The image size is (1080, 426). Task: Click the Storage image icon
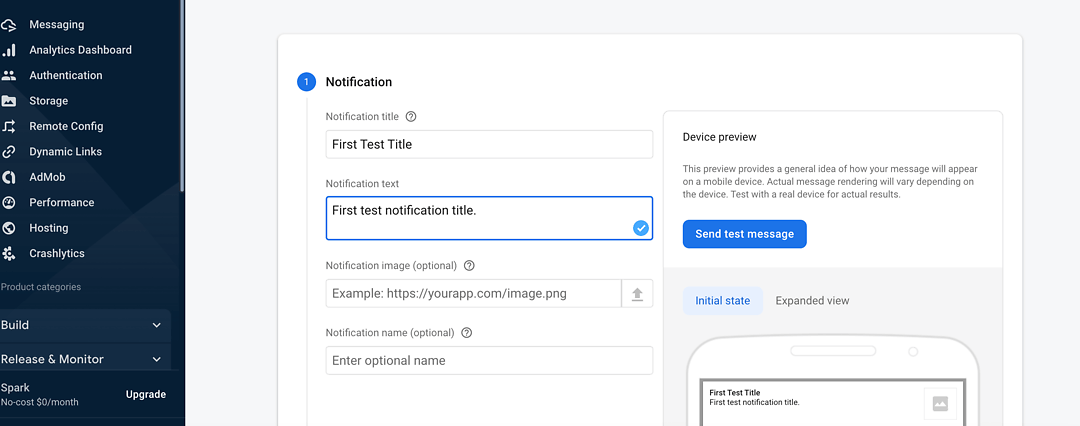pyautogui.click(x=8, y=101)
